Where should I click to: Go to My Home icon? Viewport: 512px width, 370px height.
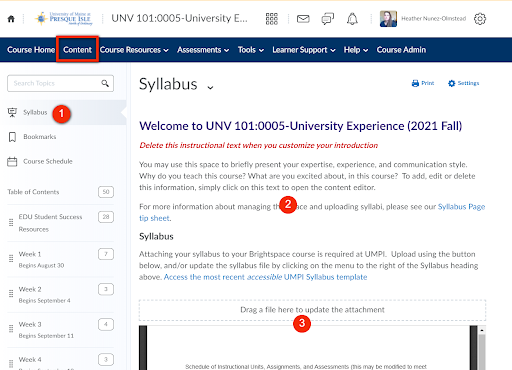coord(11,19)
